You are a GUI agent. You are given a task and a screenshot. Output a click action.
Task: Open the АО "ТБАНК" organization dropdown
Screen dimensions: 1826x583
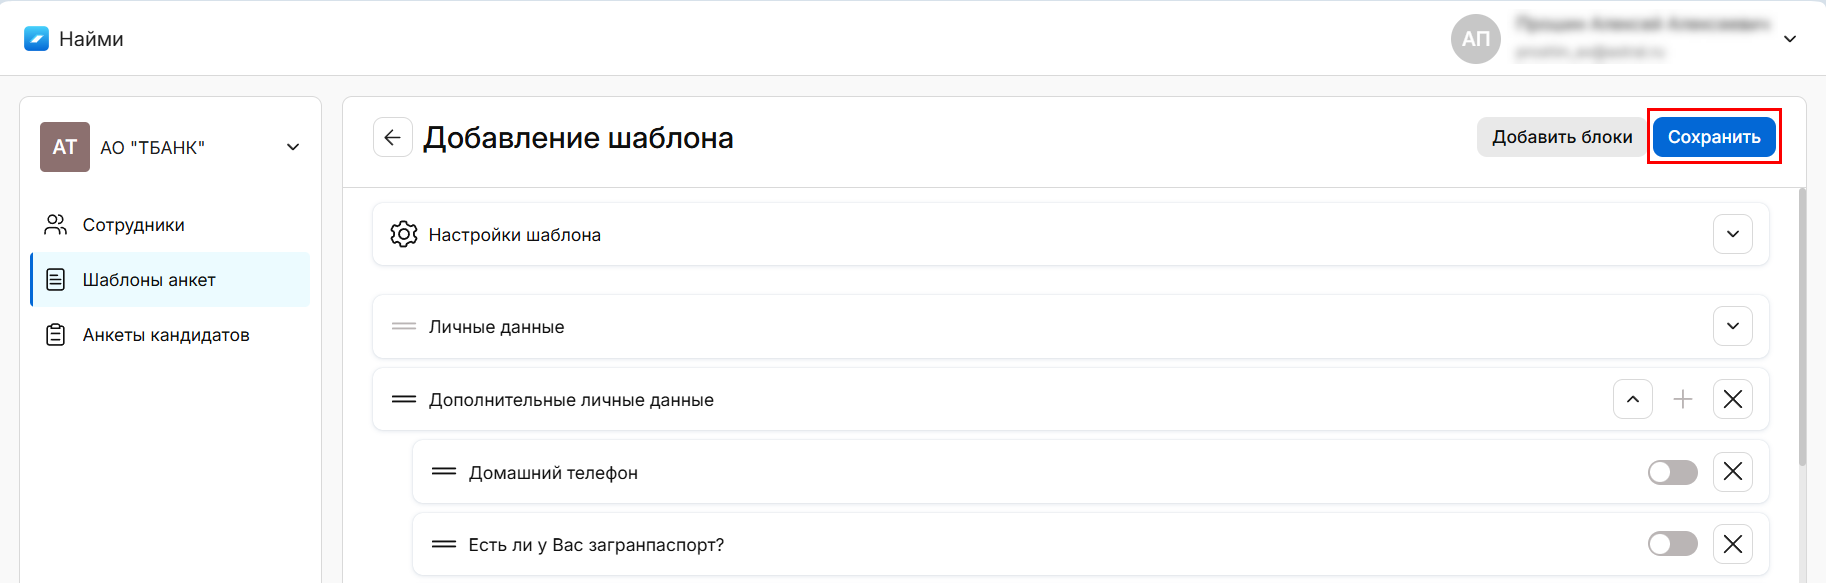pos(293,147)
